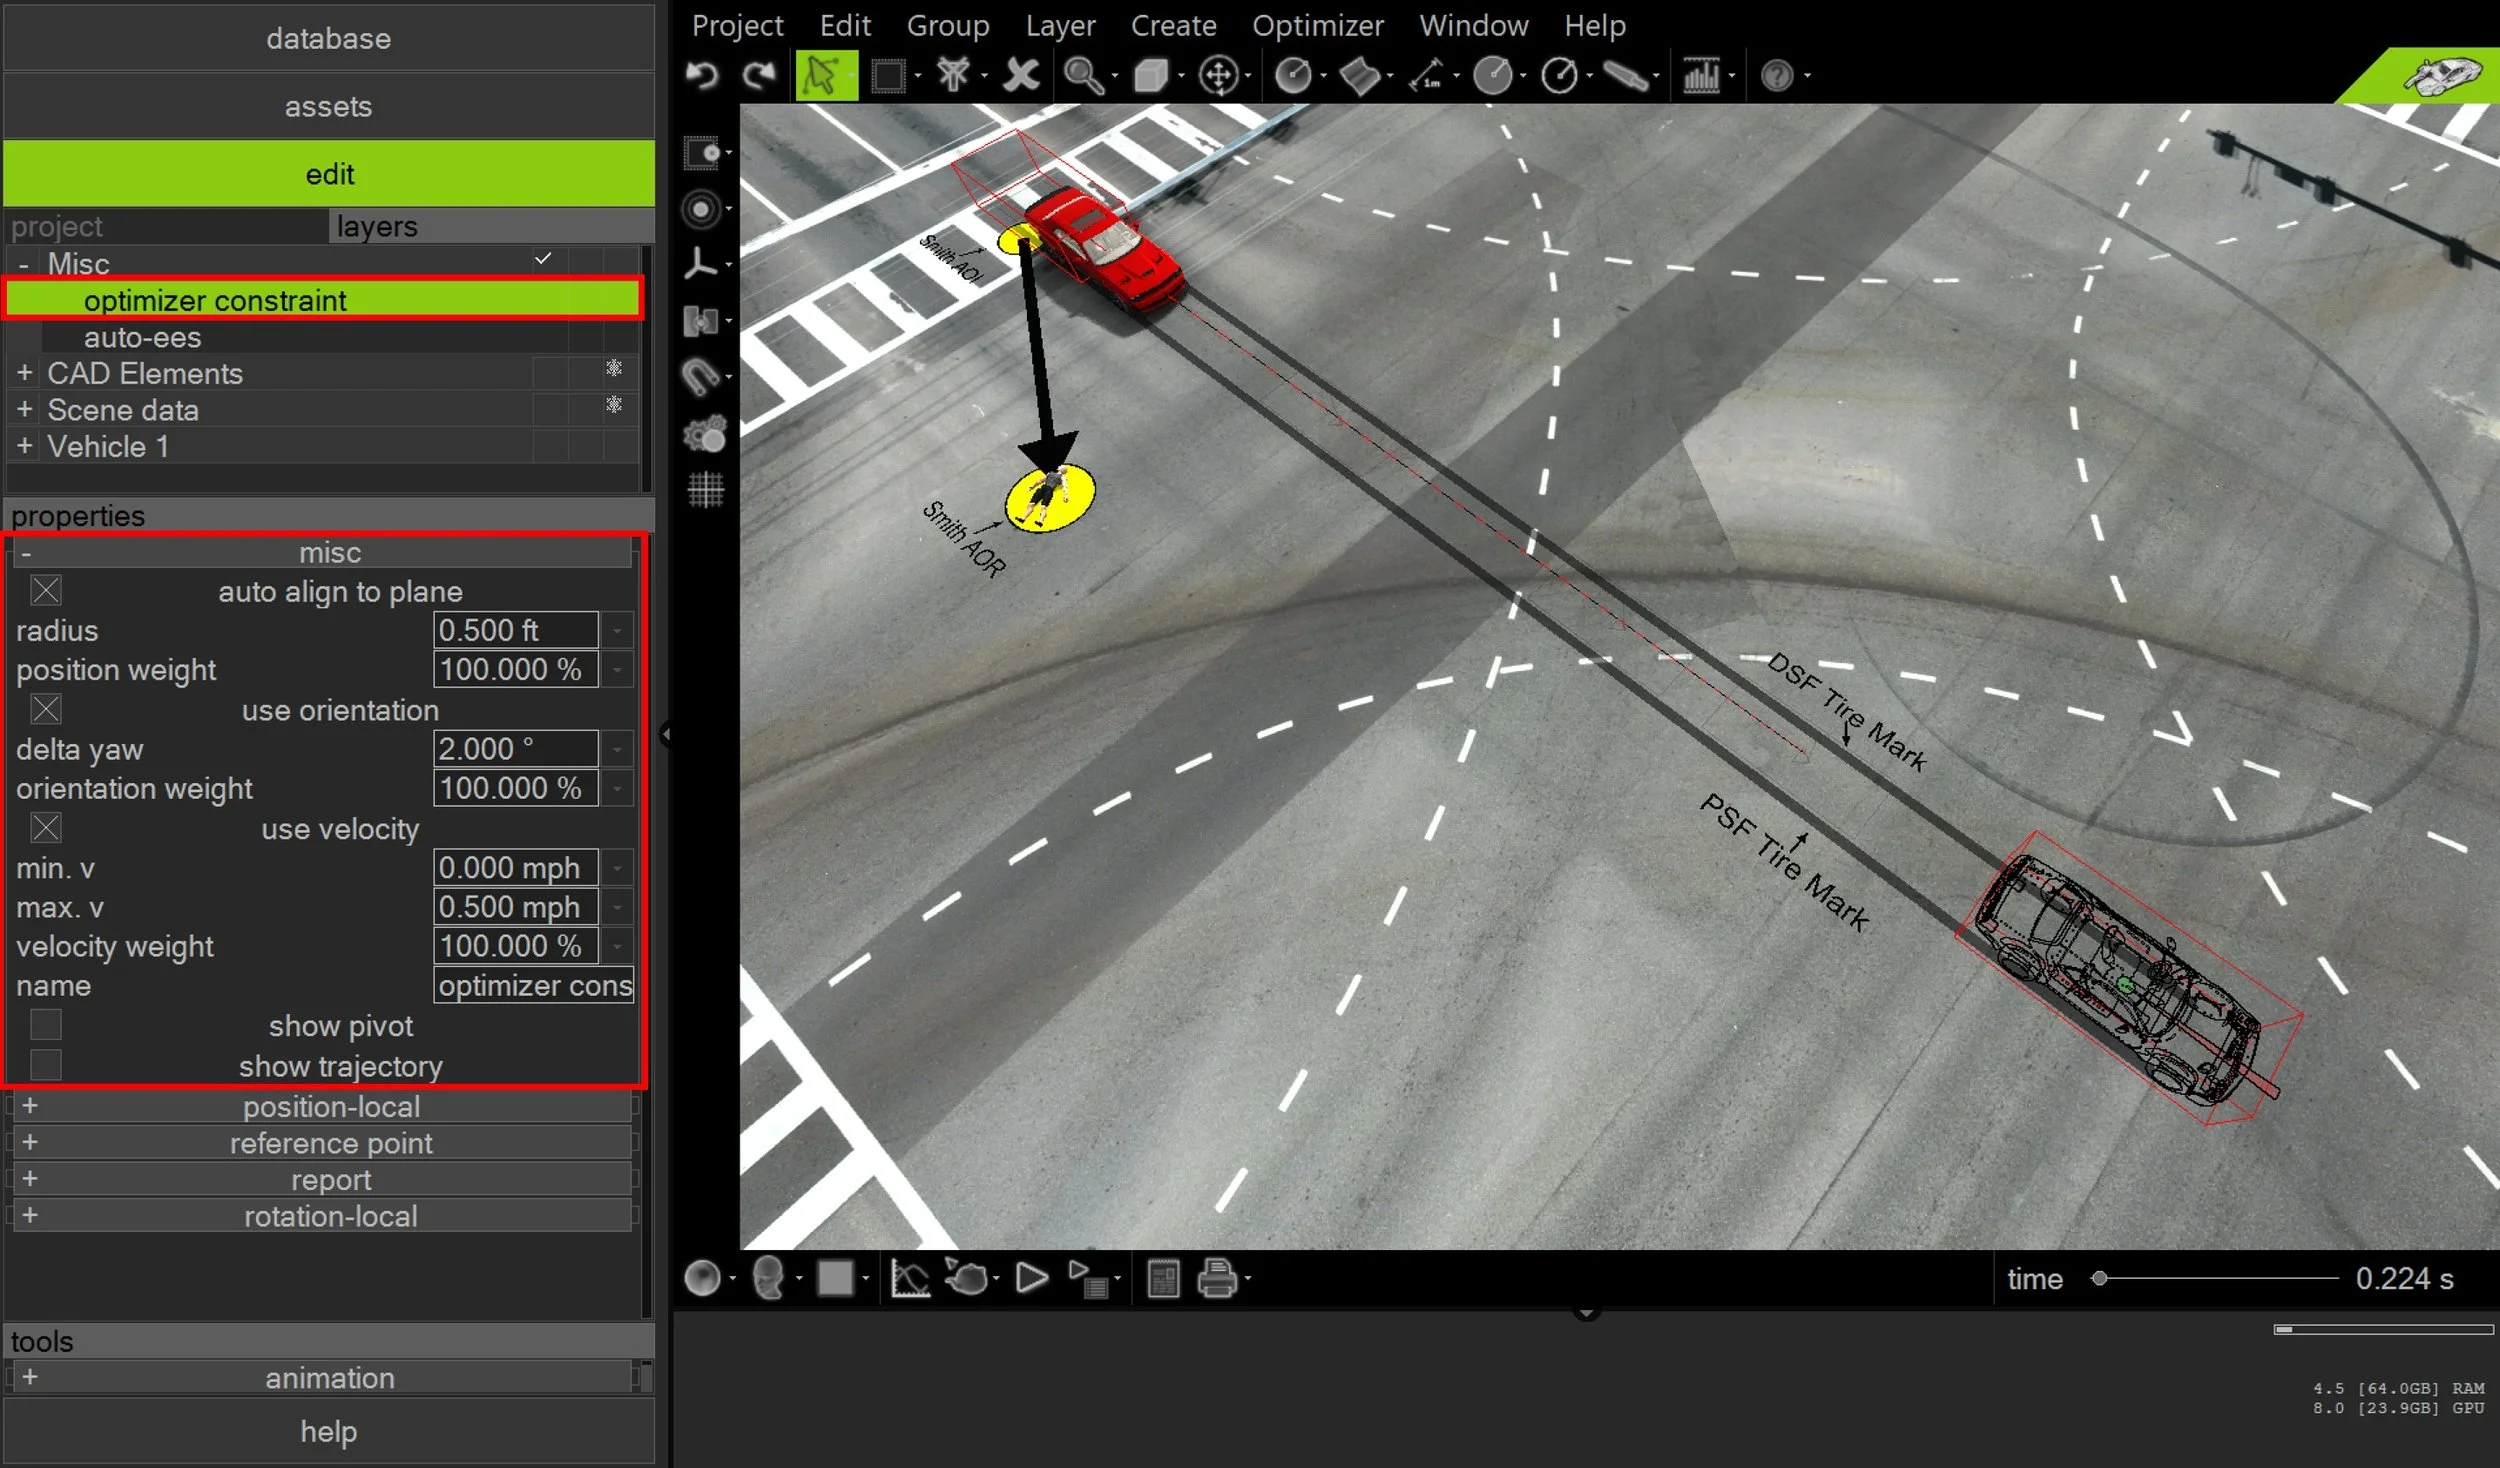
Task: Open the Create menu
Action: point(1173,25)
